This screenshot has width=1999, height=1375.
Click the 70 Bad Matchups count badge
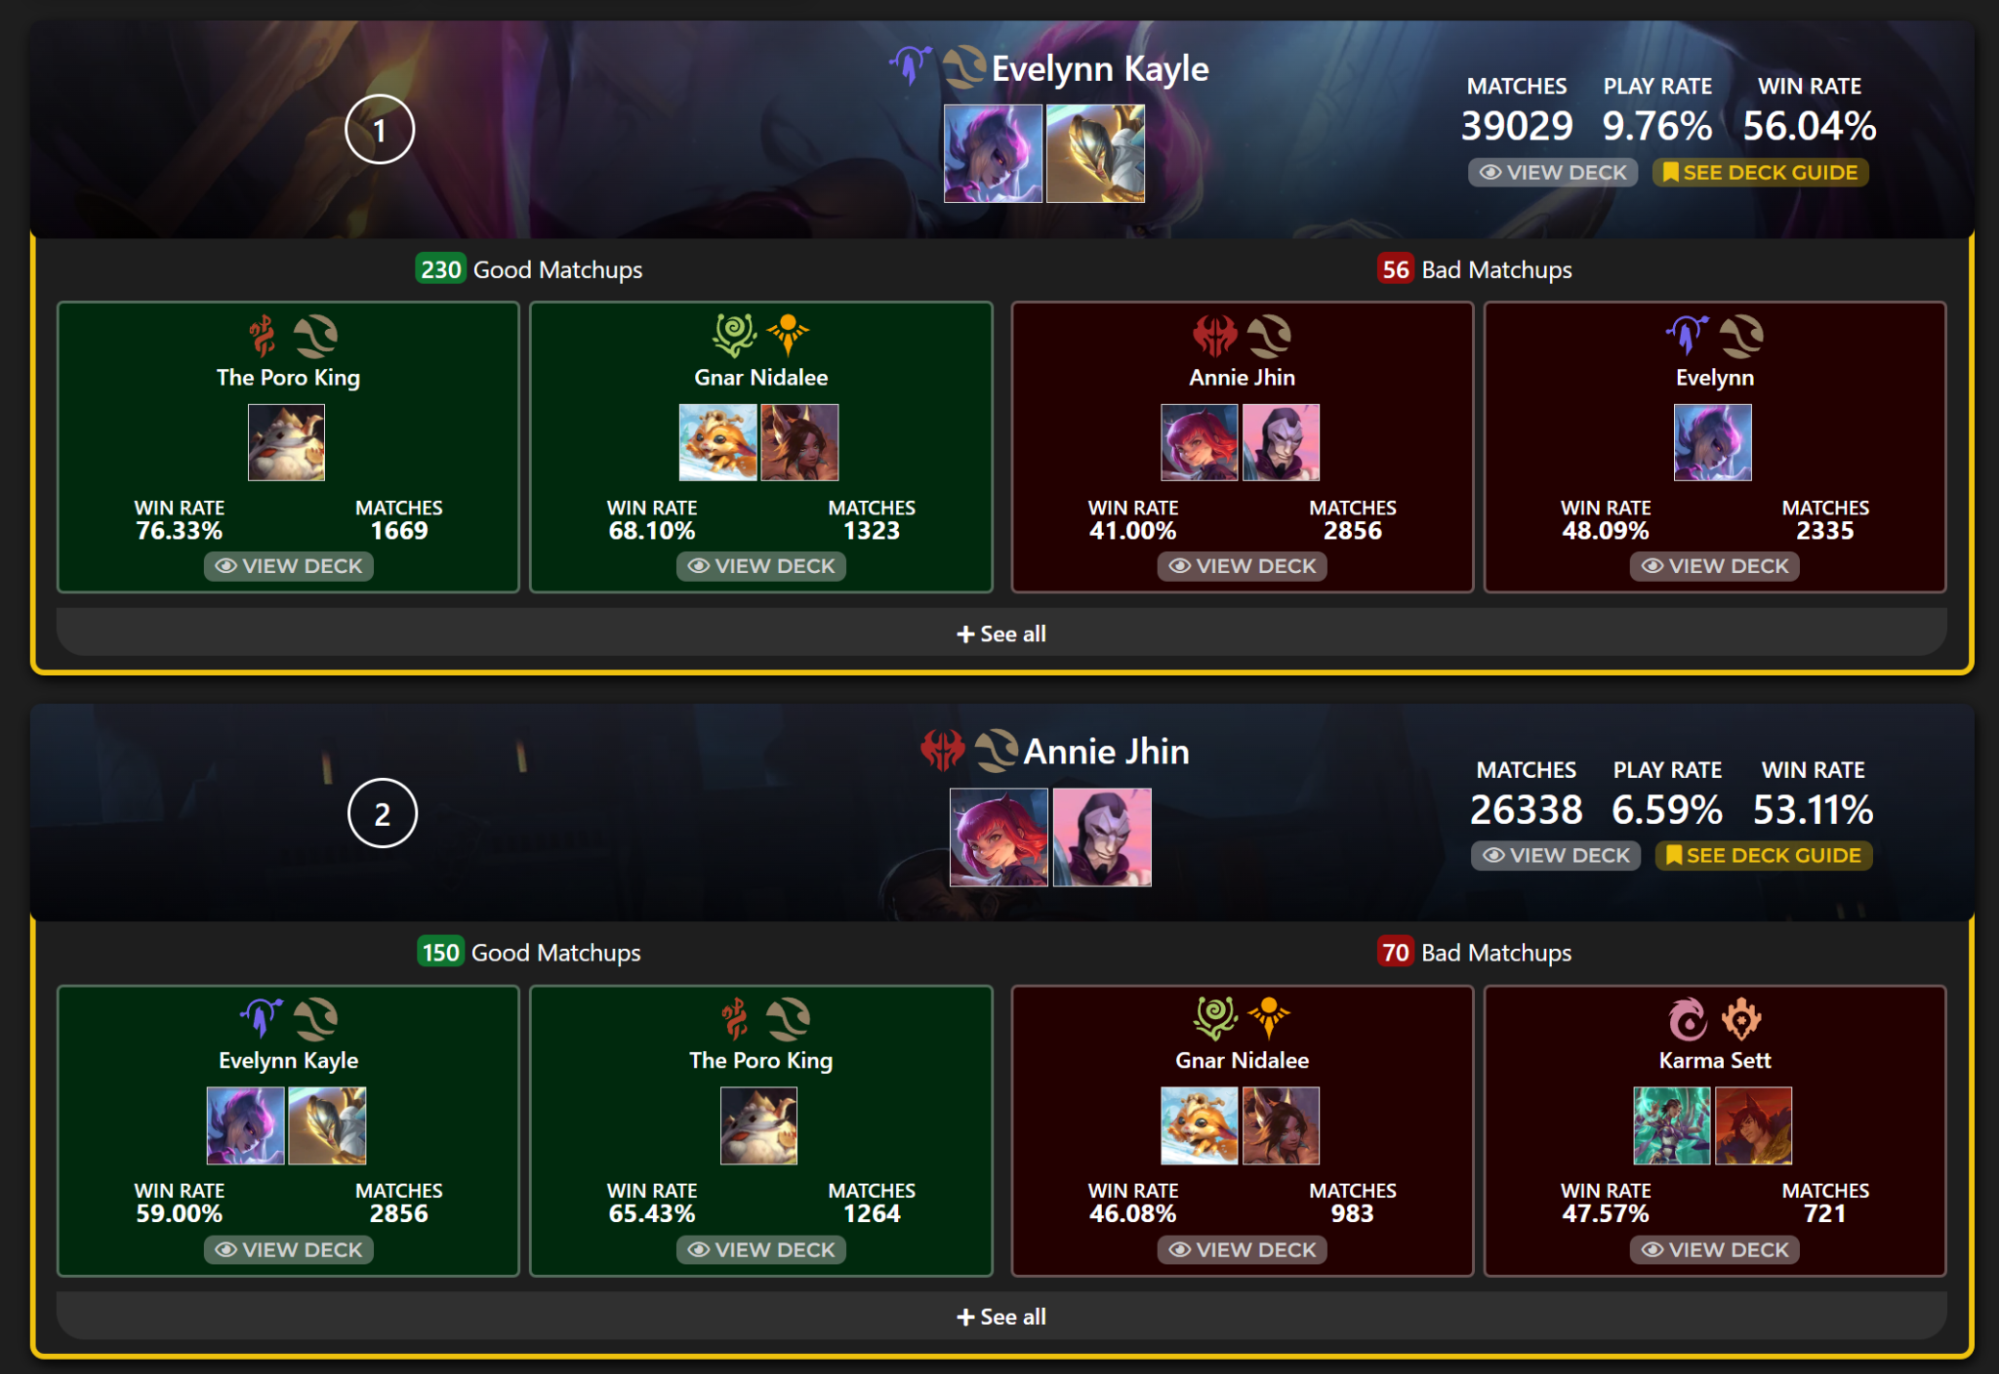click(1395, 952)
